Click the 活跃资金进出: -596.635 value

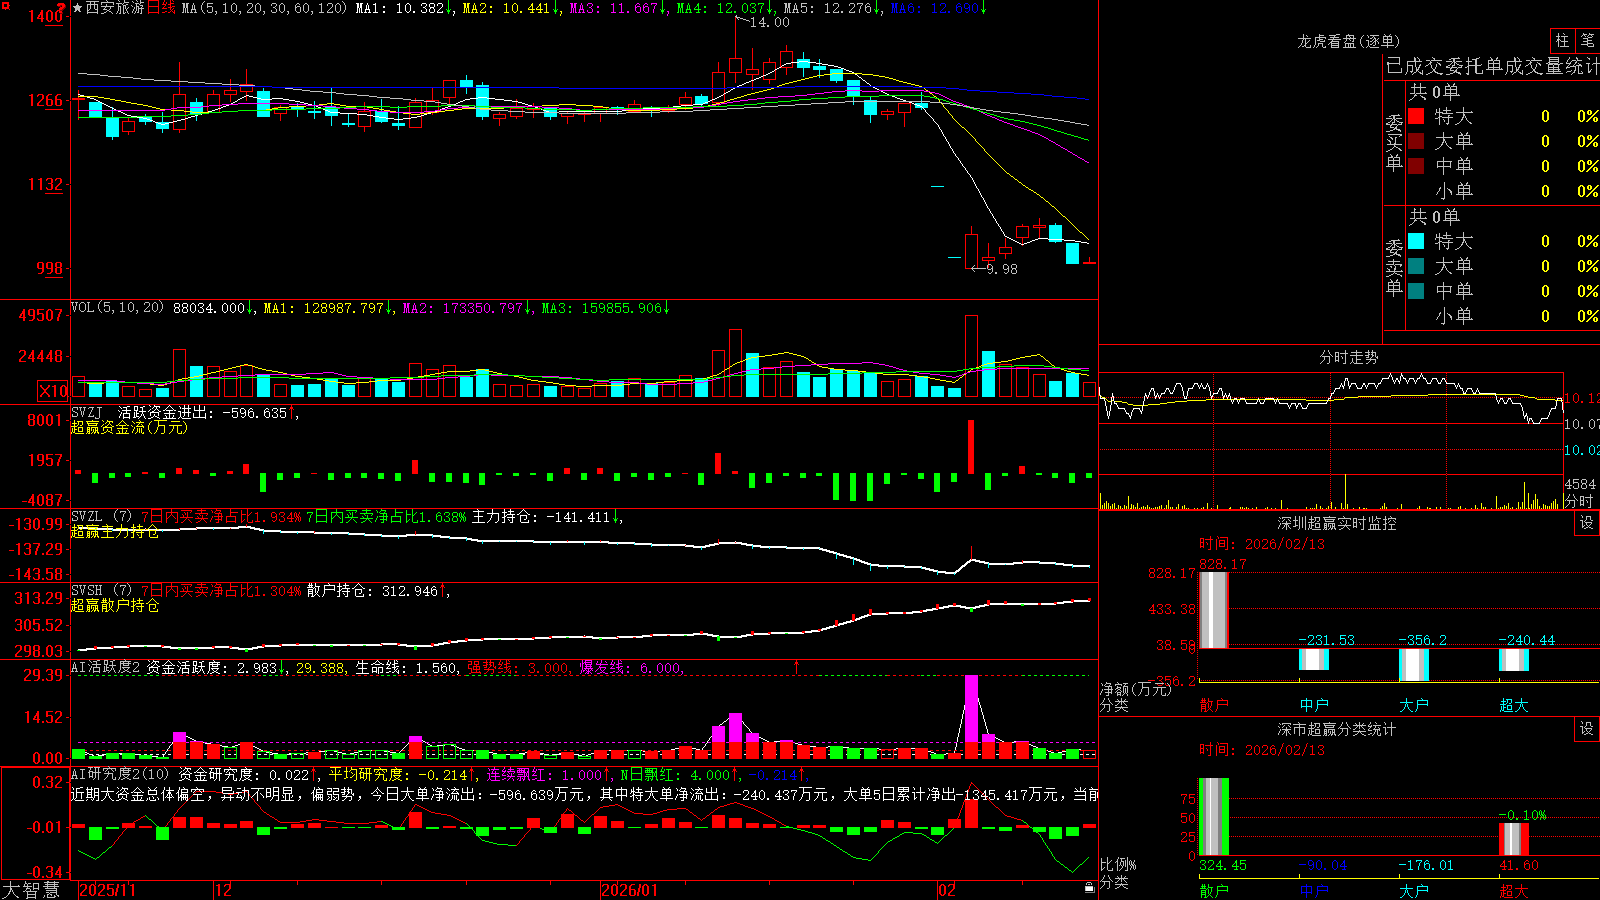[x=205, y=412]
